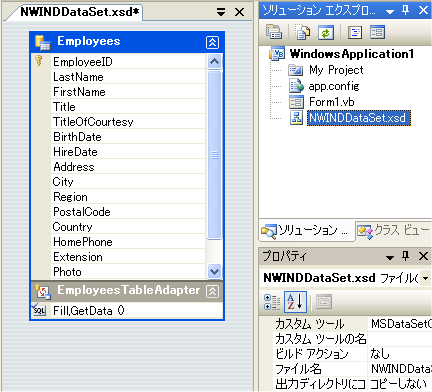Click the Employees column list scrollbar thumb

214,155
